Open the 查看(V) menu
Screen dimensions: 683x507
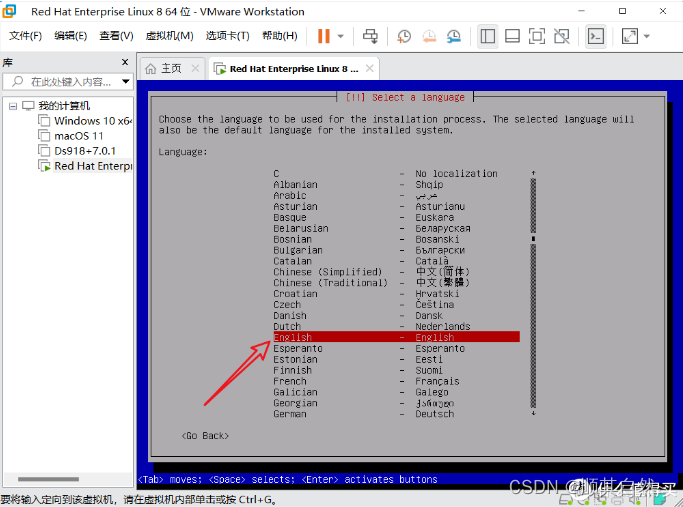tap(116, 36)
